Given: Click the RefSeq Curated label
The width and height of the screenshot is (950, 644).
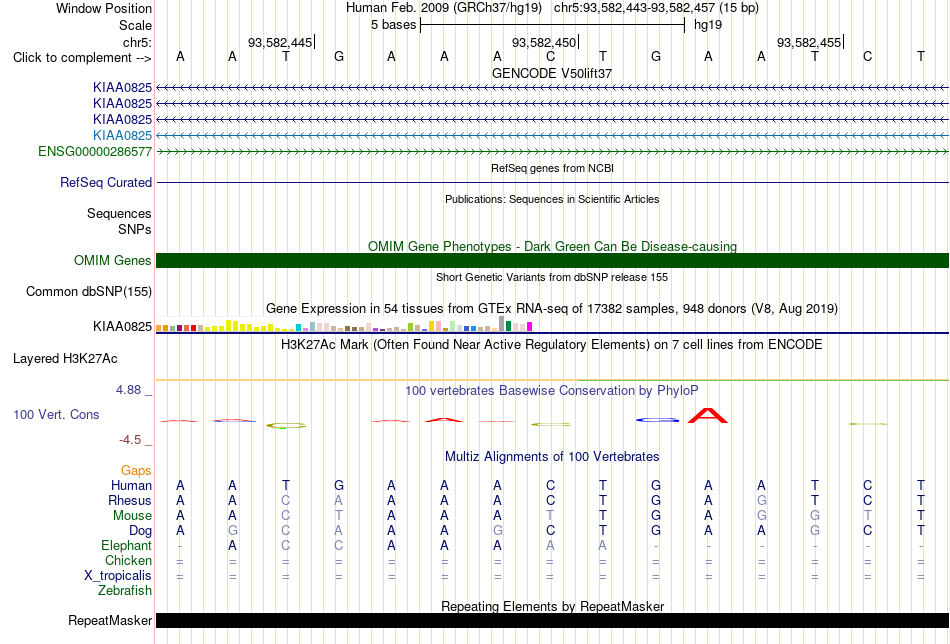Looking at the screenshot, I should (x=106, y=182).
